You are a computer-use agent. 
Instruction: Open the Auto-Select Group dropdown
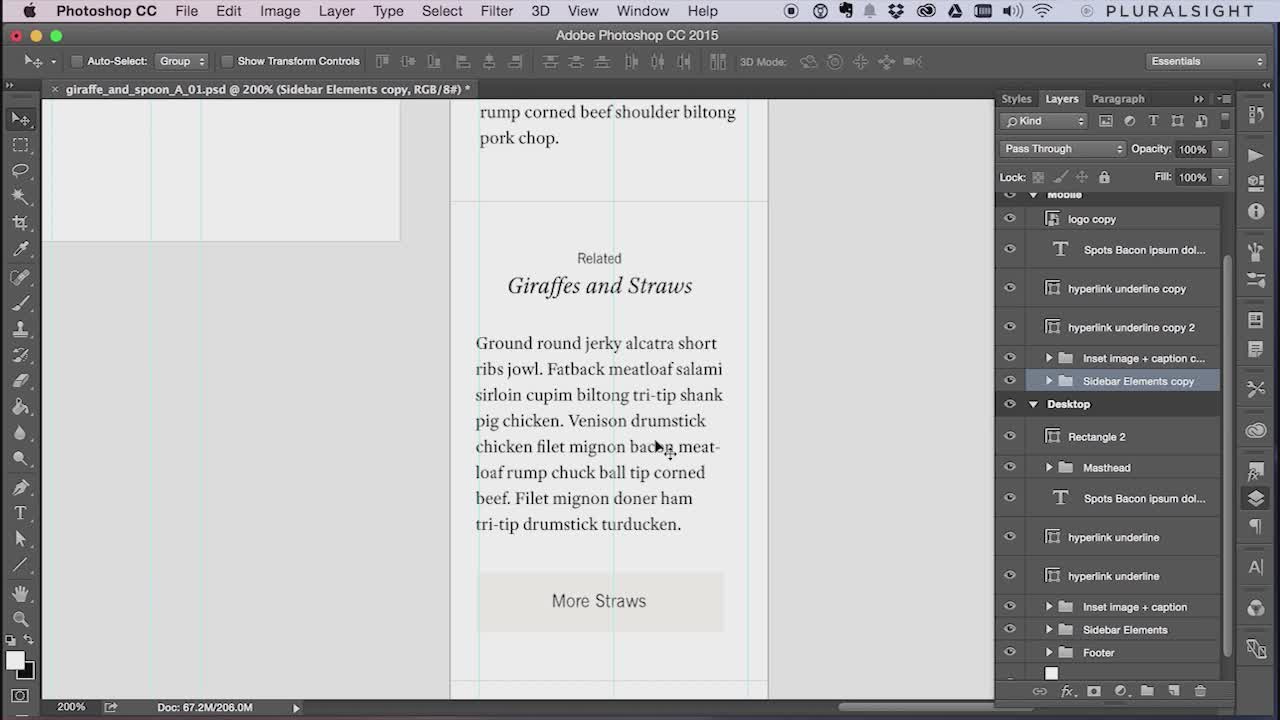[182, 61]
